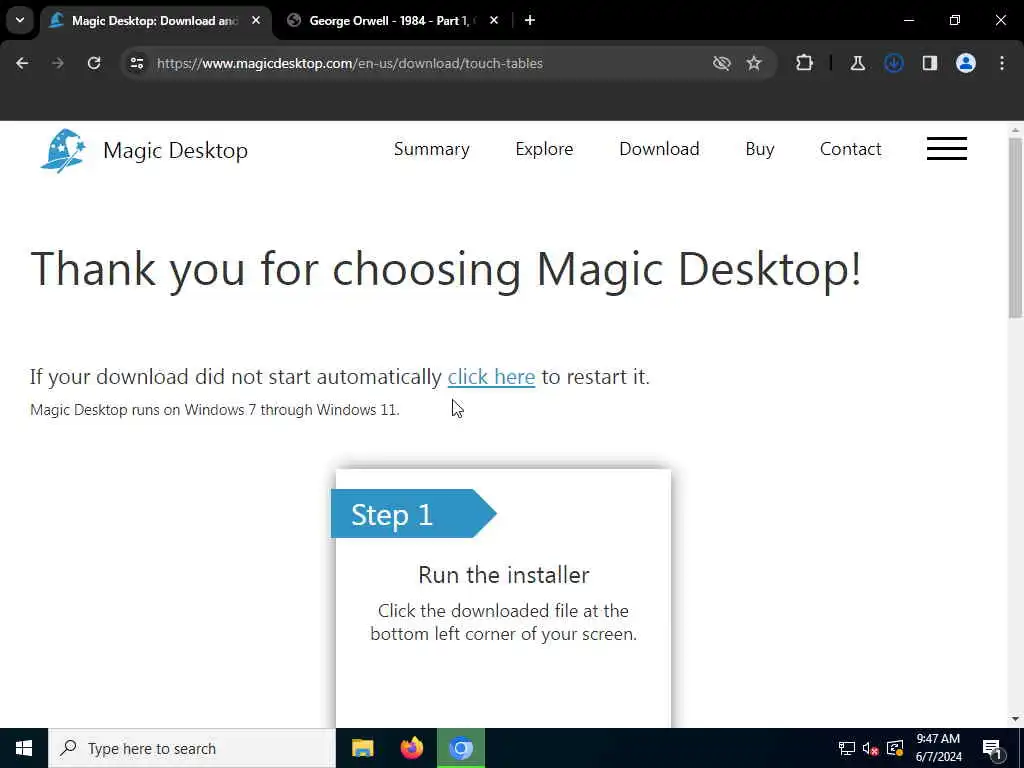Viewport: 1024px width, 768px height.
Task: Click the Chrome taskbar icon
Action: (x=461, y=748)
